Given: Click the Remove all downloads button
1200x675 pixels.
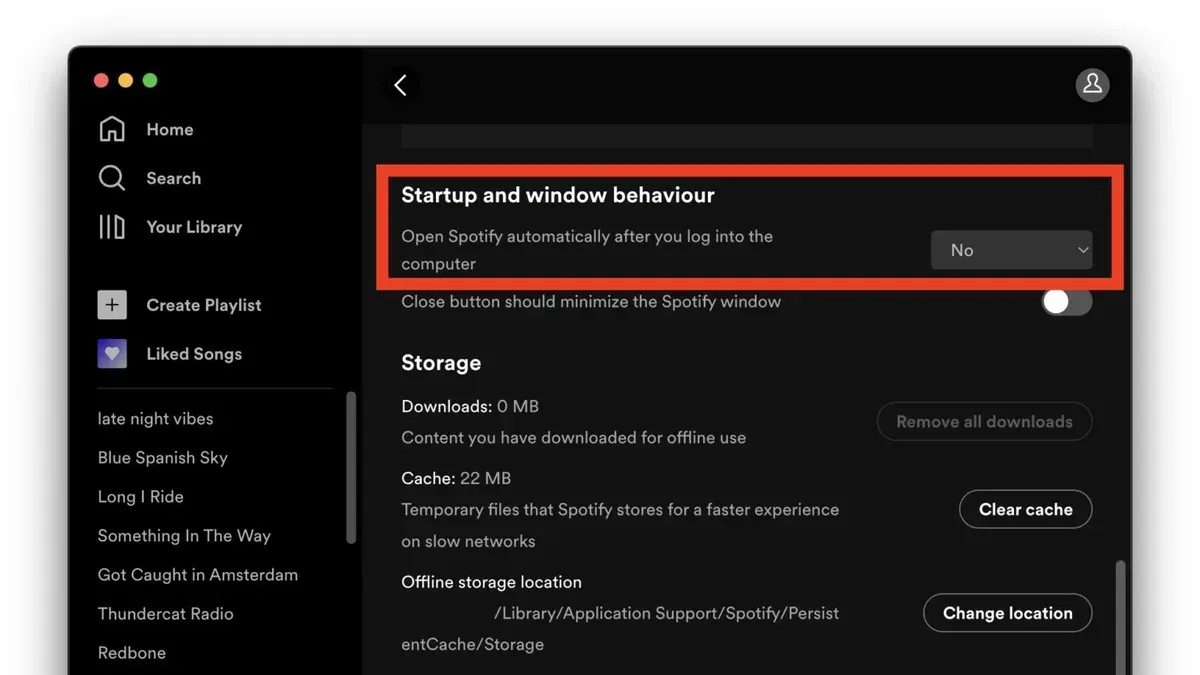Looking at the screenshot, I should click(x=984, y=421).
